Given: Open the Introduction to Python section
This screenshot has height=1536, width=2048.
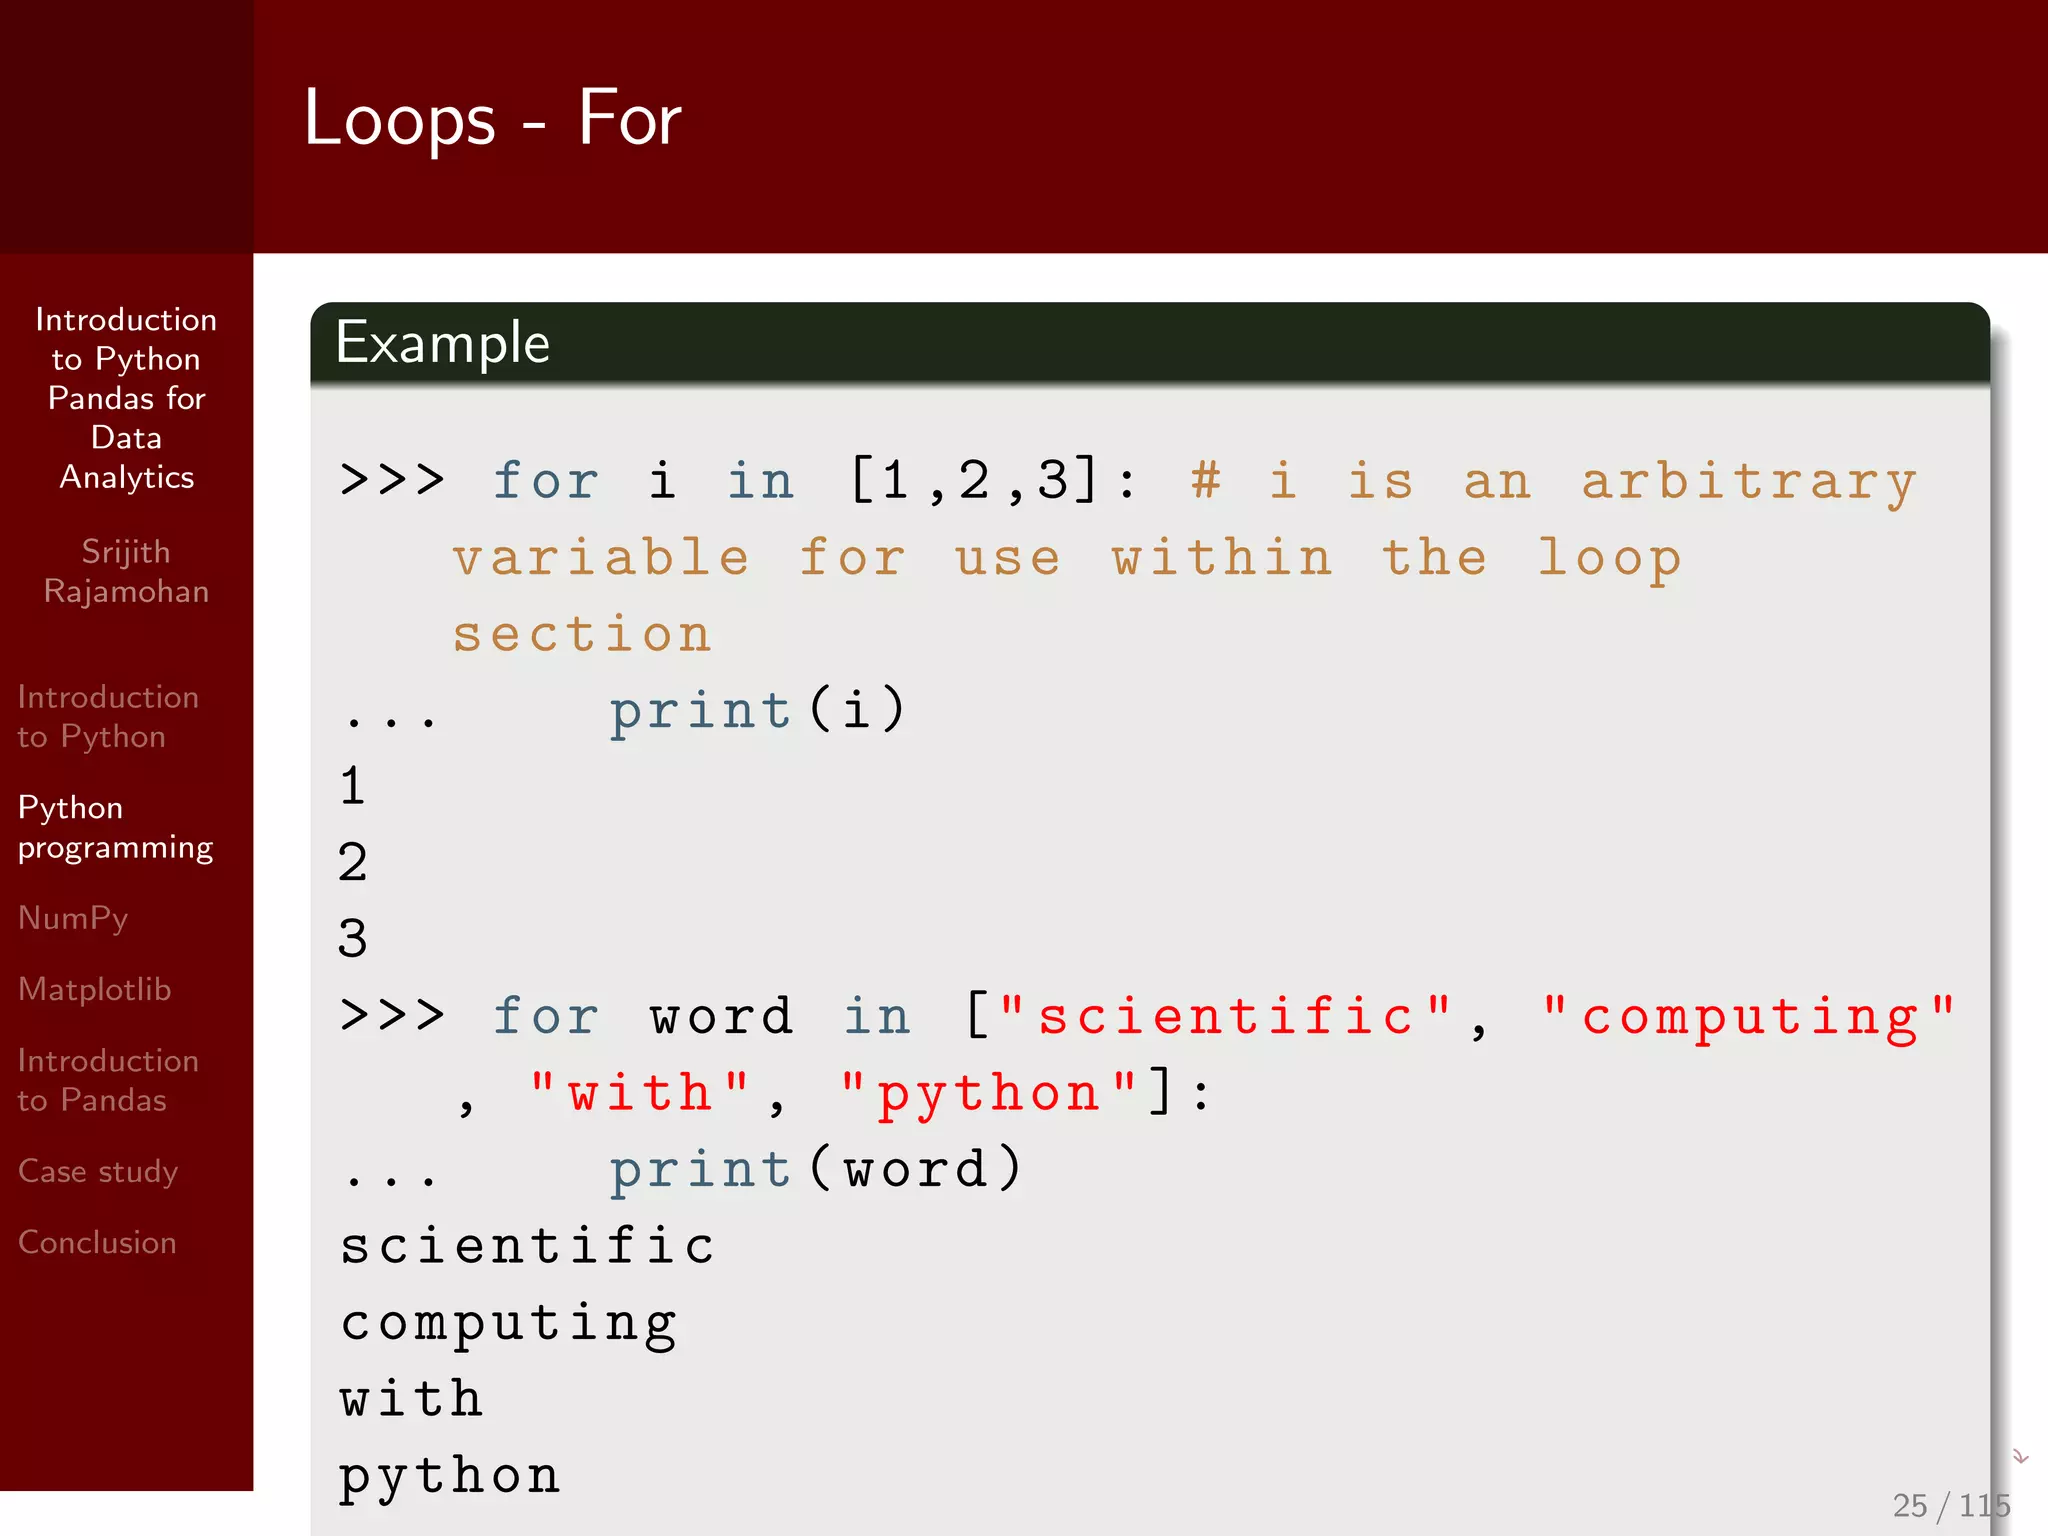Looking at the screenshot, I should click(x=108, y=716).
